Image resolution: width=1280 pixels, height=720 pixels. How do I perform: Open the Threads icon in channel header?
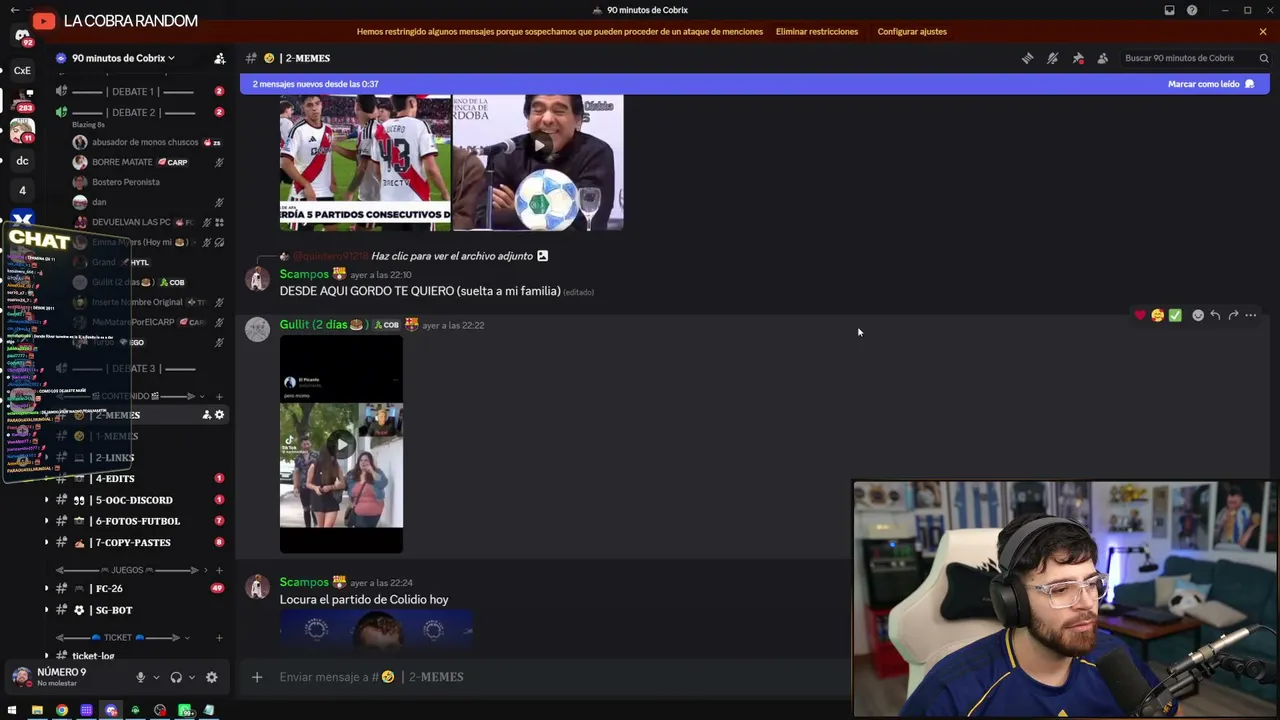pos(1027,58)
